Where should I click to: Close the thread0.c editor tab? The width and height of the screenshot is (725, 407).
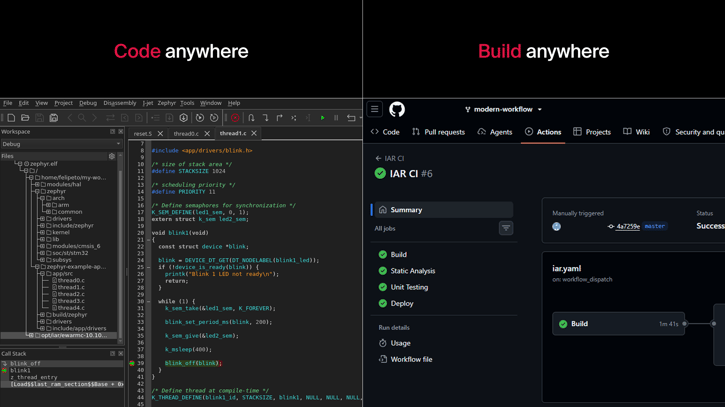click(x=207, y=134)
